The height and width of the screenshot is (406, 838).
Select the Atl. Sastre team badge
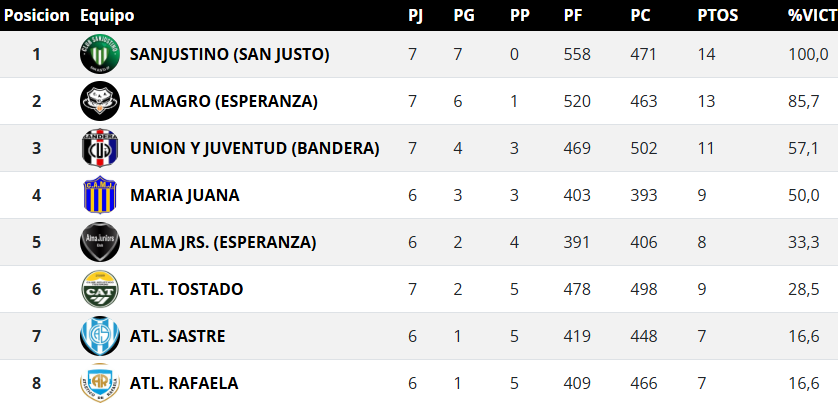(100, 336)
